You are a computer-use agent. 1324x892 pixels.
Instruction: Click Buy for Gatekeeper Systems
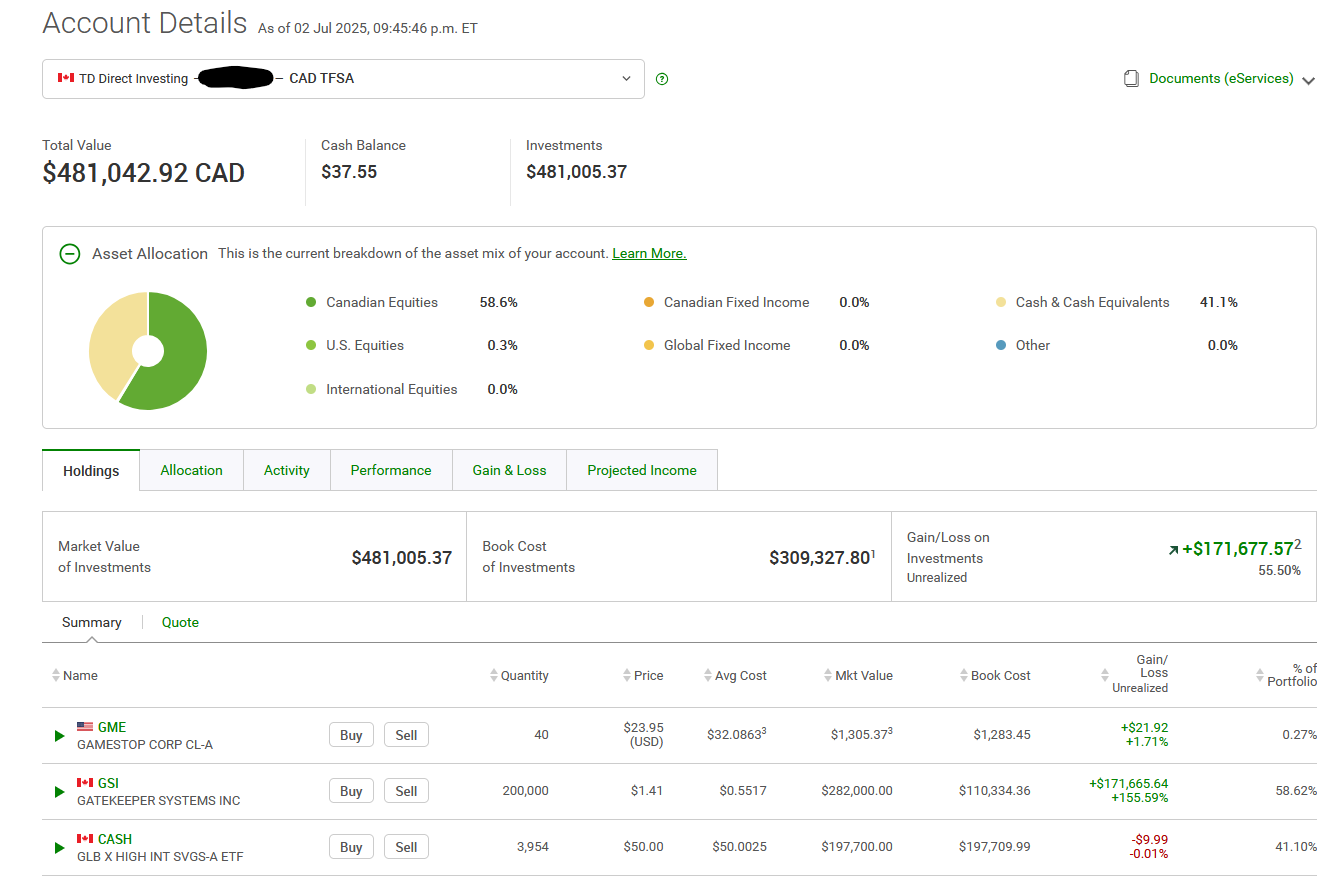tap(351, 791)
